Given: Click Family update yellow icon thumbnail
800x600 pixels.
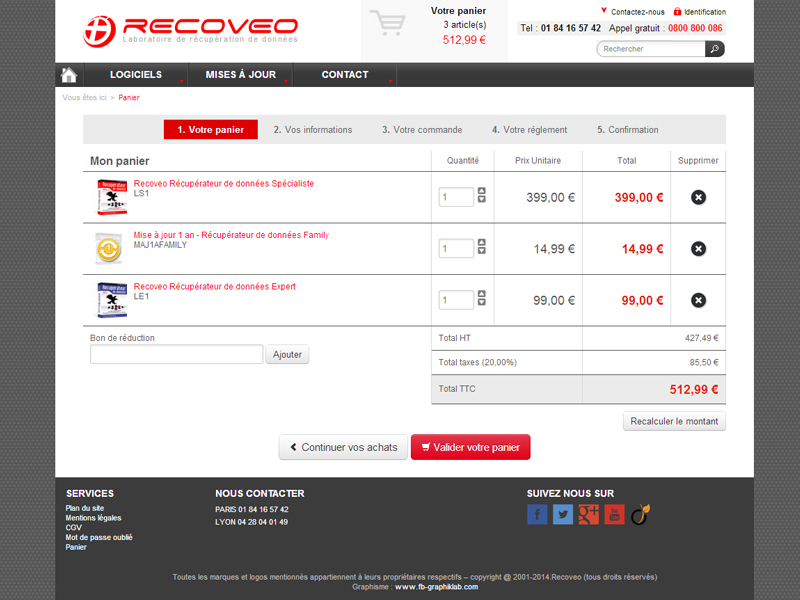Looking at the screenshot, I should pyautogui.click(x=109, y=249).
